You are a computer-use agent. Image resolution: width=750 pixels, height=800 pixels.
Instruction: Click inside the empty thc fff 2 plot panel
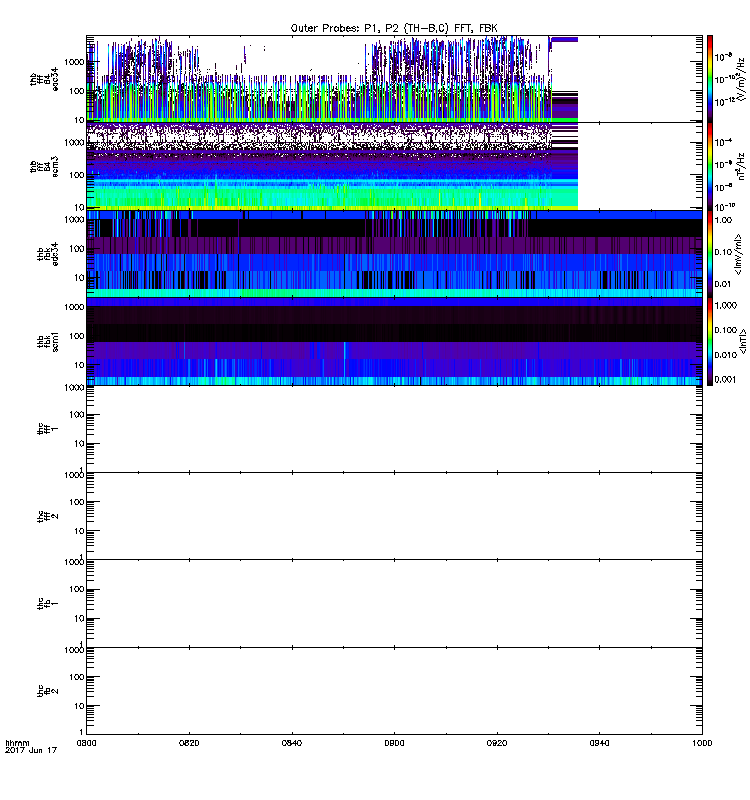click(394, 516)
